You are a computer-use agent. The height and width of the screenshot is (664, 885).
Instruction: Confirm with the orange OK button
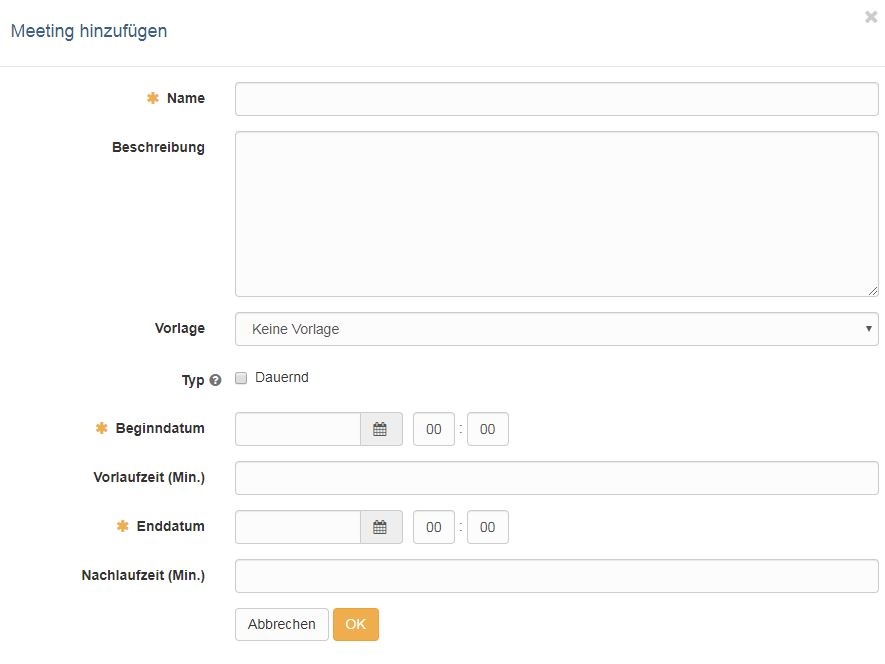tap(355, 624)
